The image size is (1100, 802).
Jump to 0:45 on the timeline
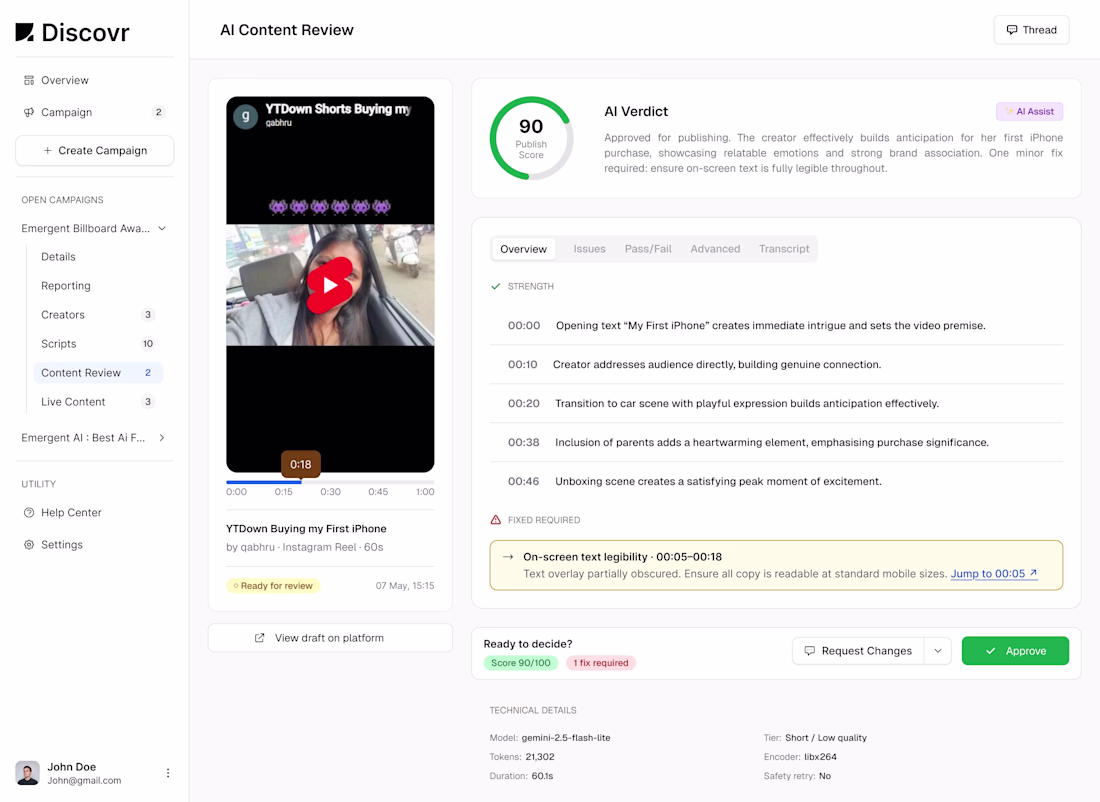(378, 492)
